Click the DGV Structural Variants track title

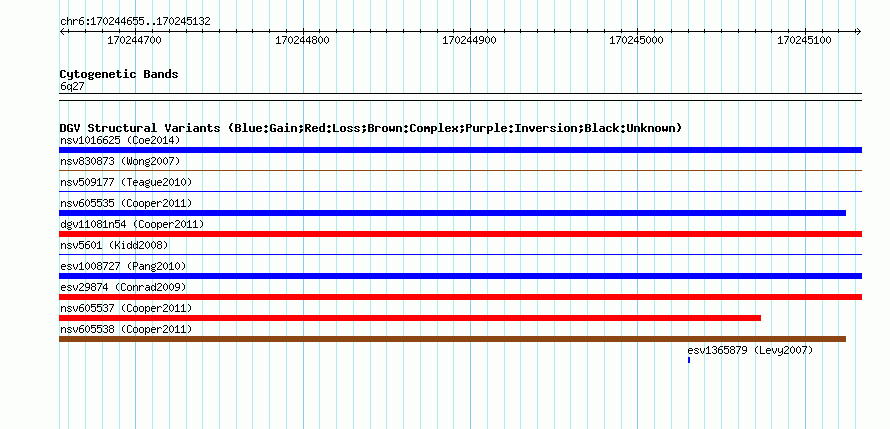click(371, 128)
